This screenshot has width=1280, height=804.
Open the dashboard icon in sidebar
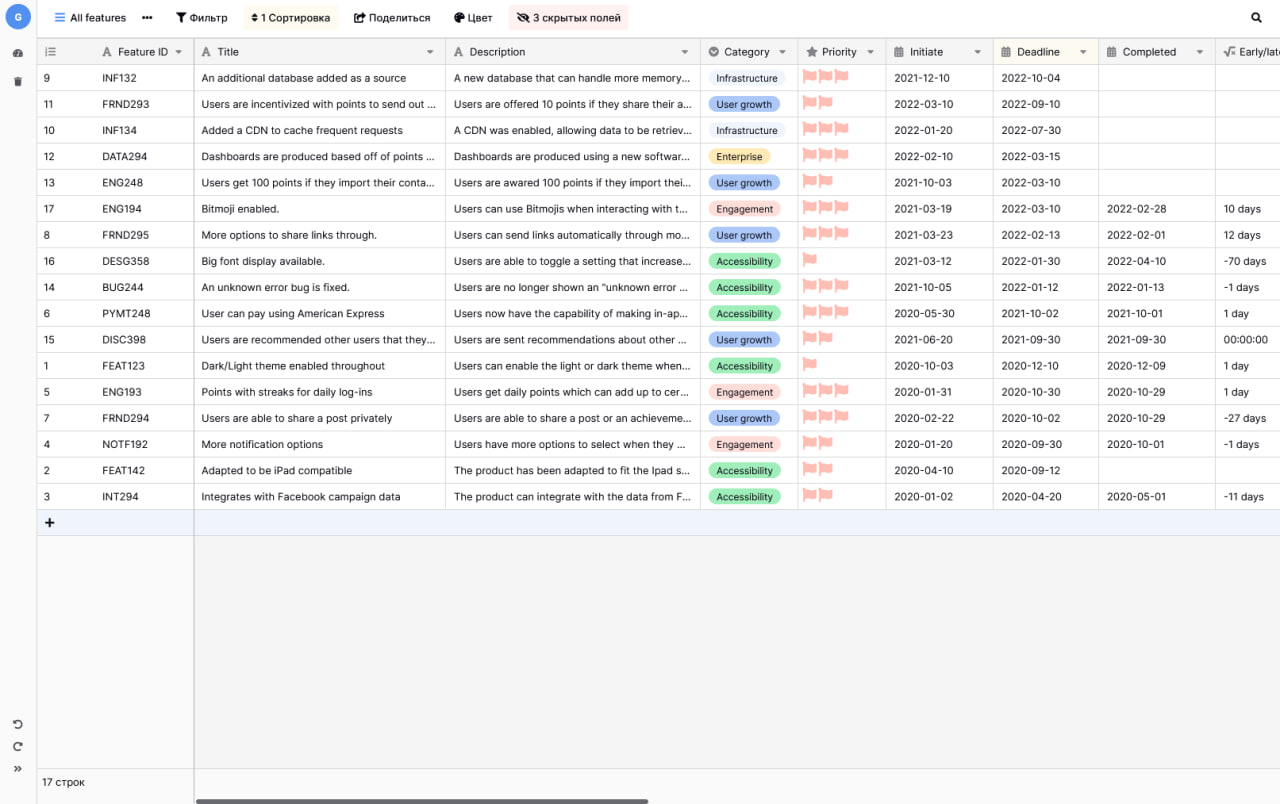[x=17, y=53]
